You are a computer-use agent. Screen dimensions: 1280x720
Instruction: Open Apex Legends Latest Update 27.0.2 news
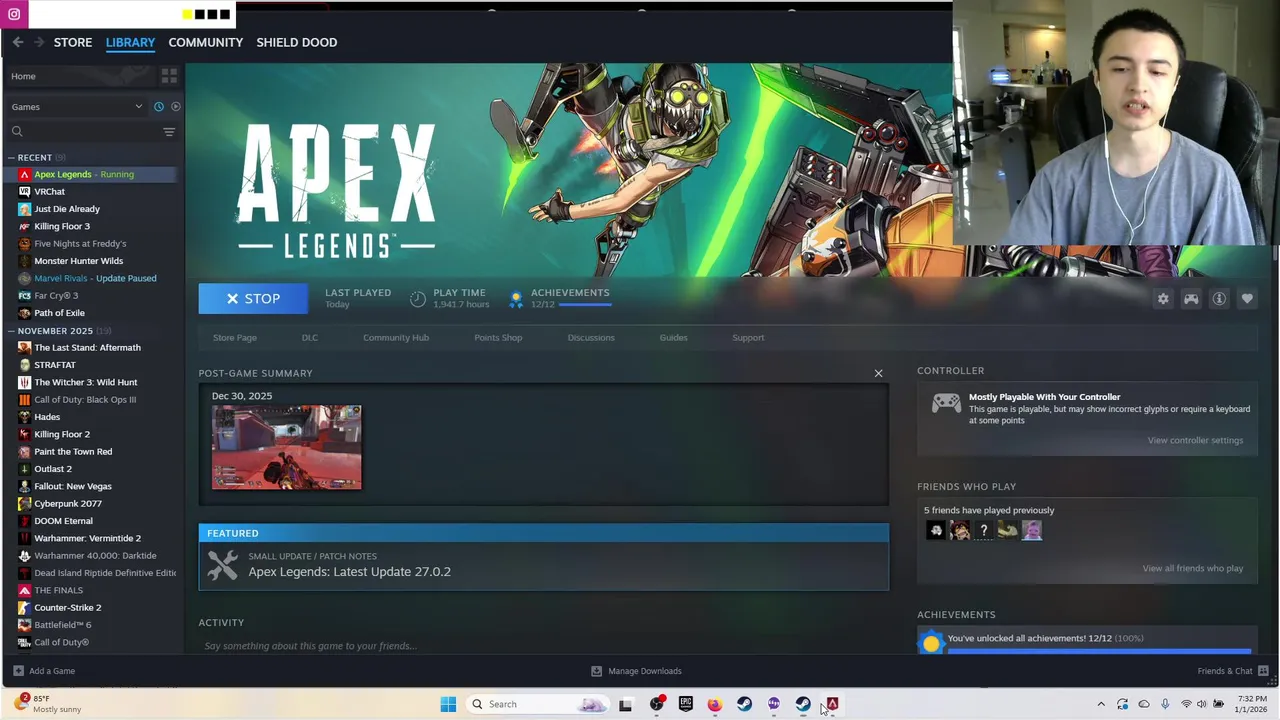coord(349,572)
